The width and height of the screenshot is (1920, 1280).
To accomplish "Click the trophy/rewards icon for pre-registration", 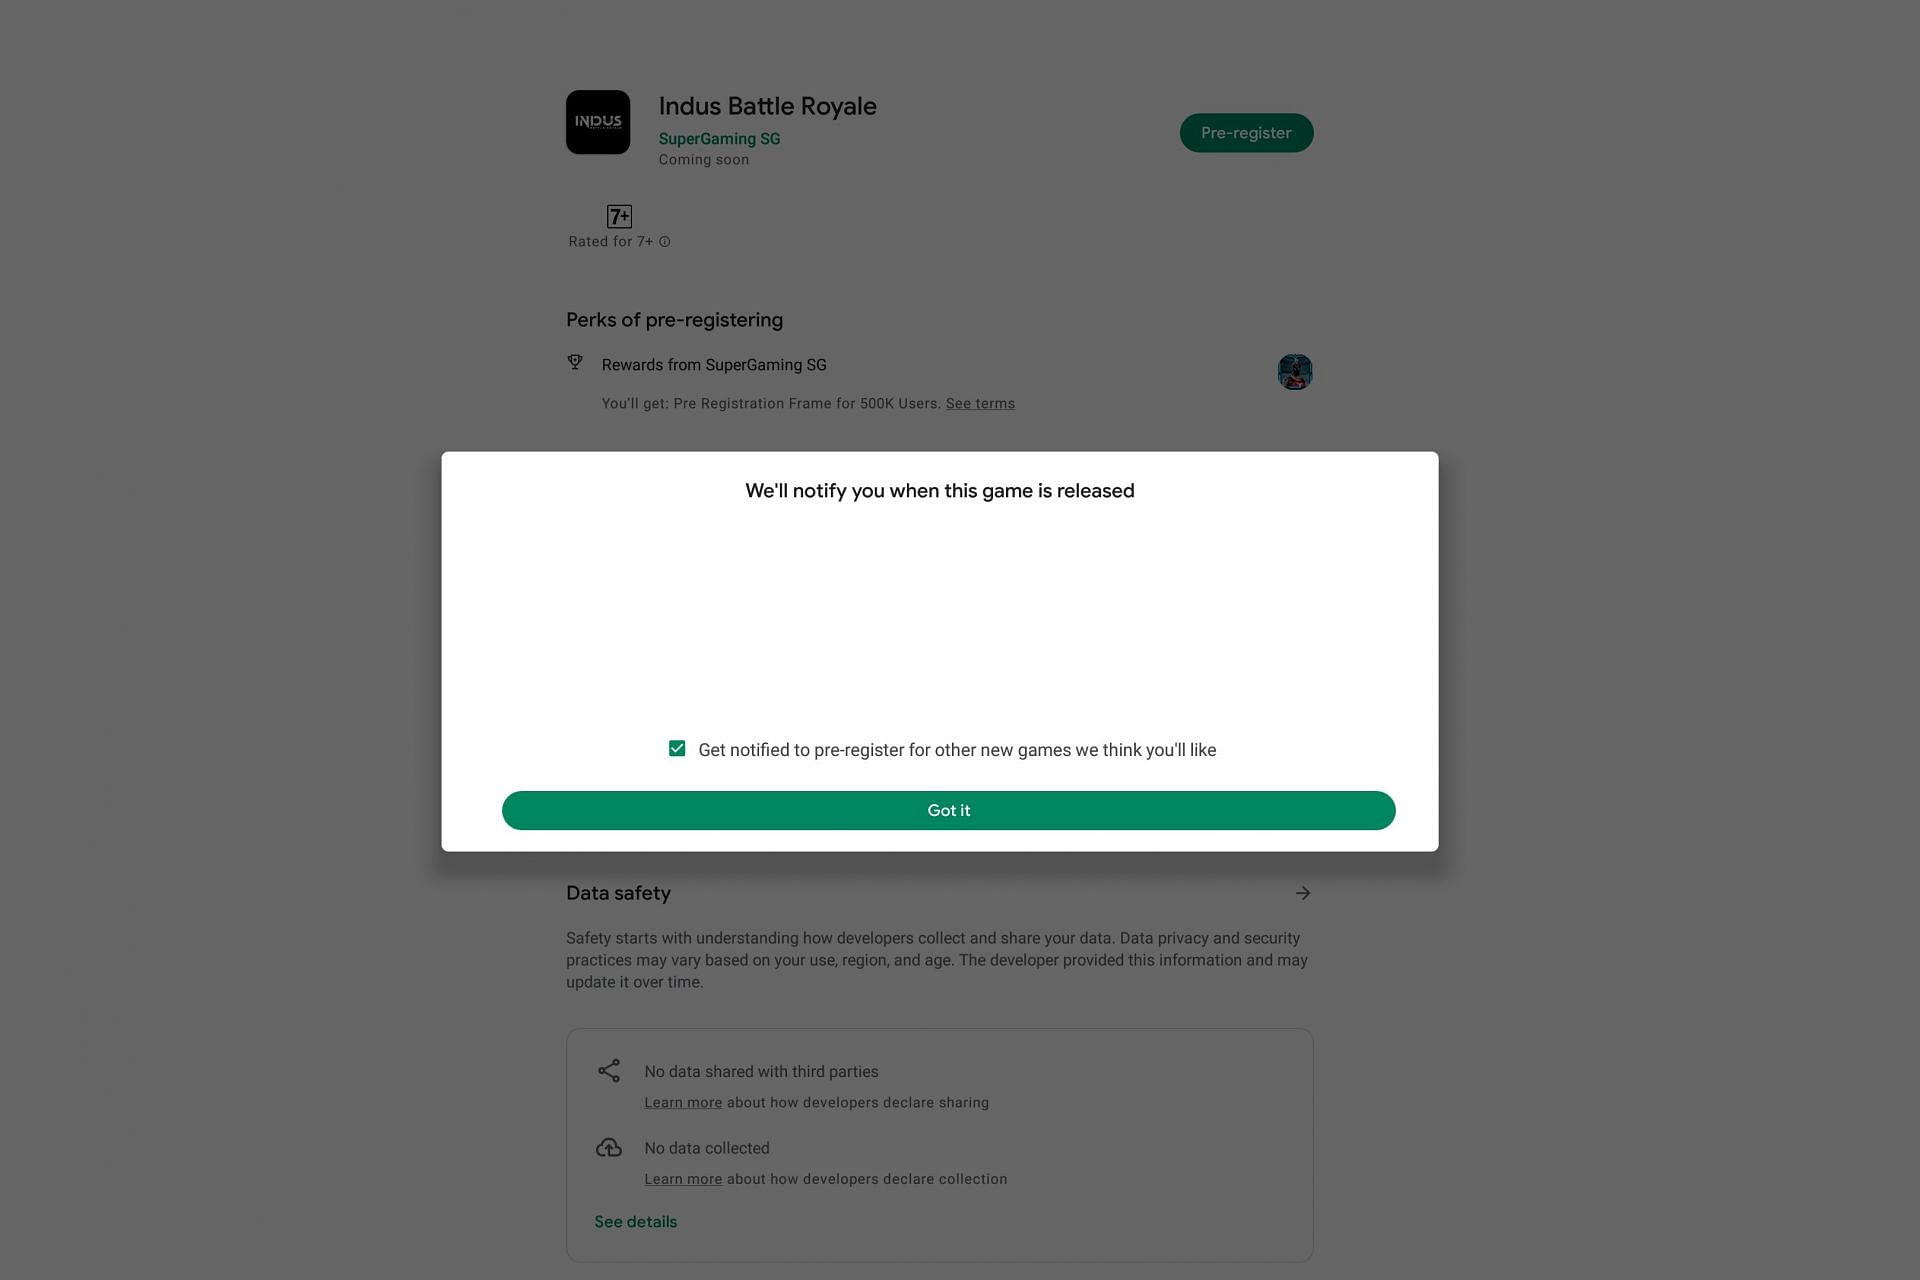I will 576,363.
